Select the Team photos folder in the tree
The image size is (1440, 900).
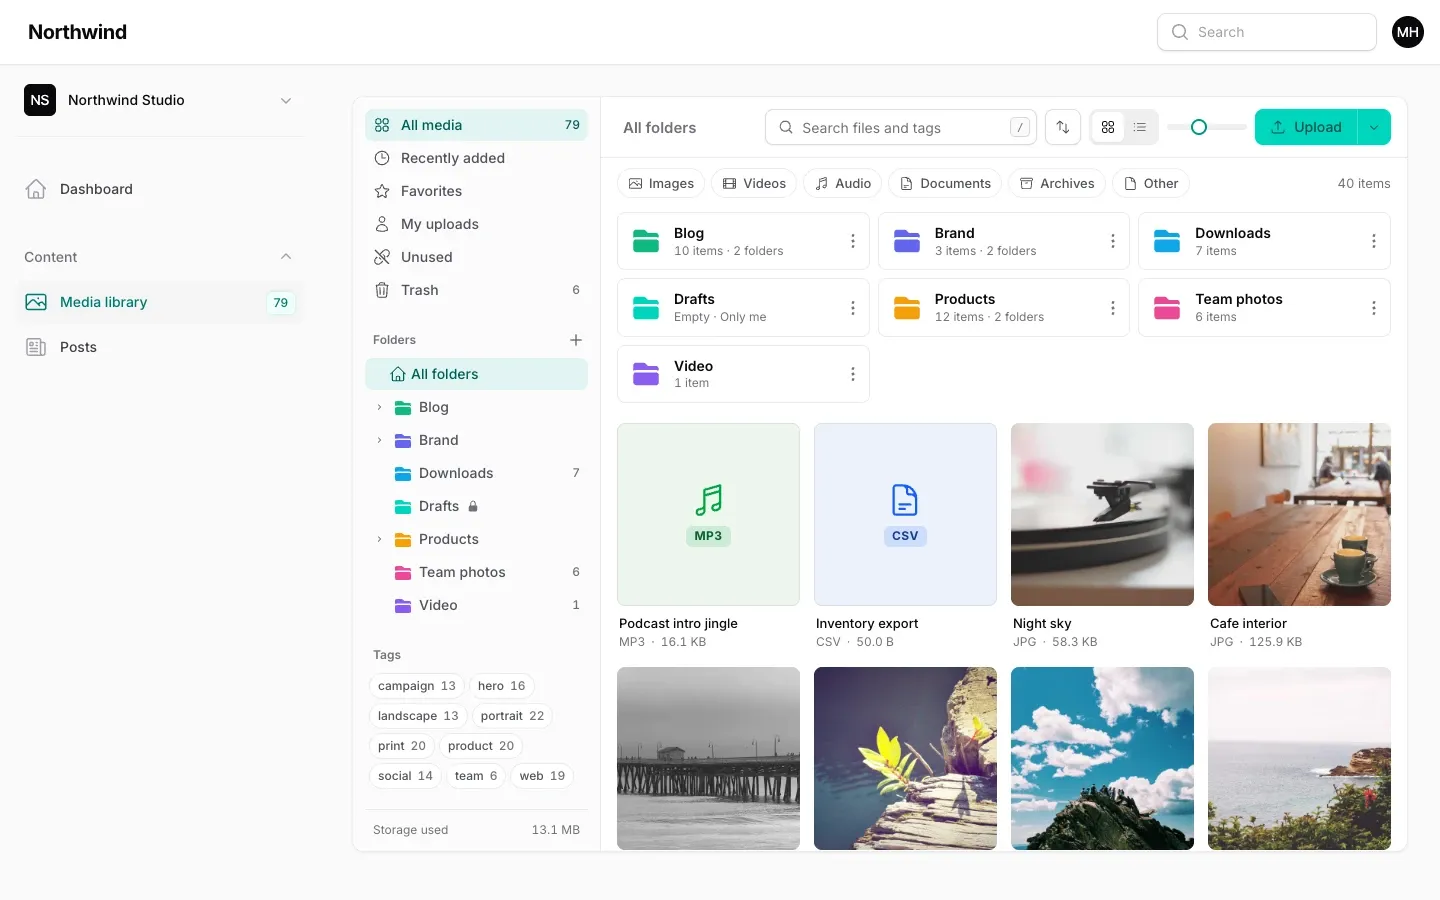[476, 572]
